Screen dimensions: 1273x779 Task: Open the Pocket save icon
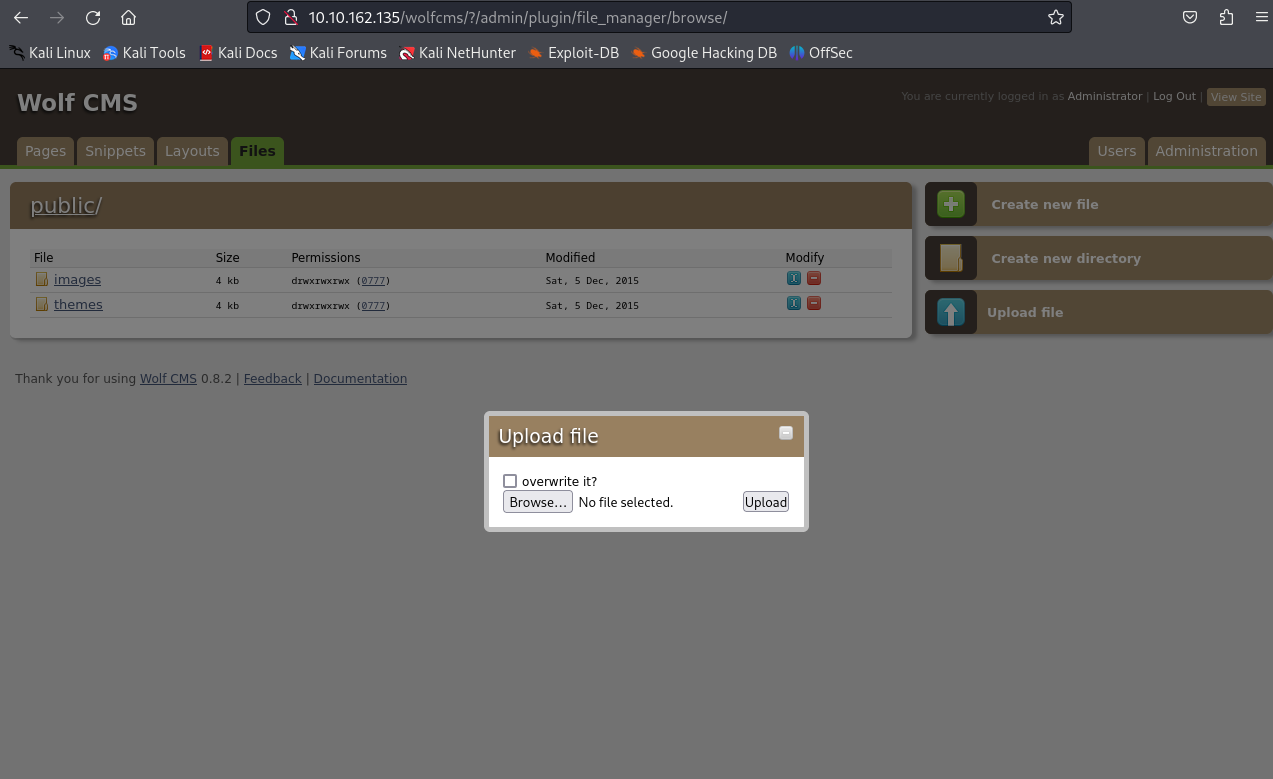1190,17
